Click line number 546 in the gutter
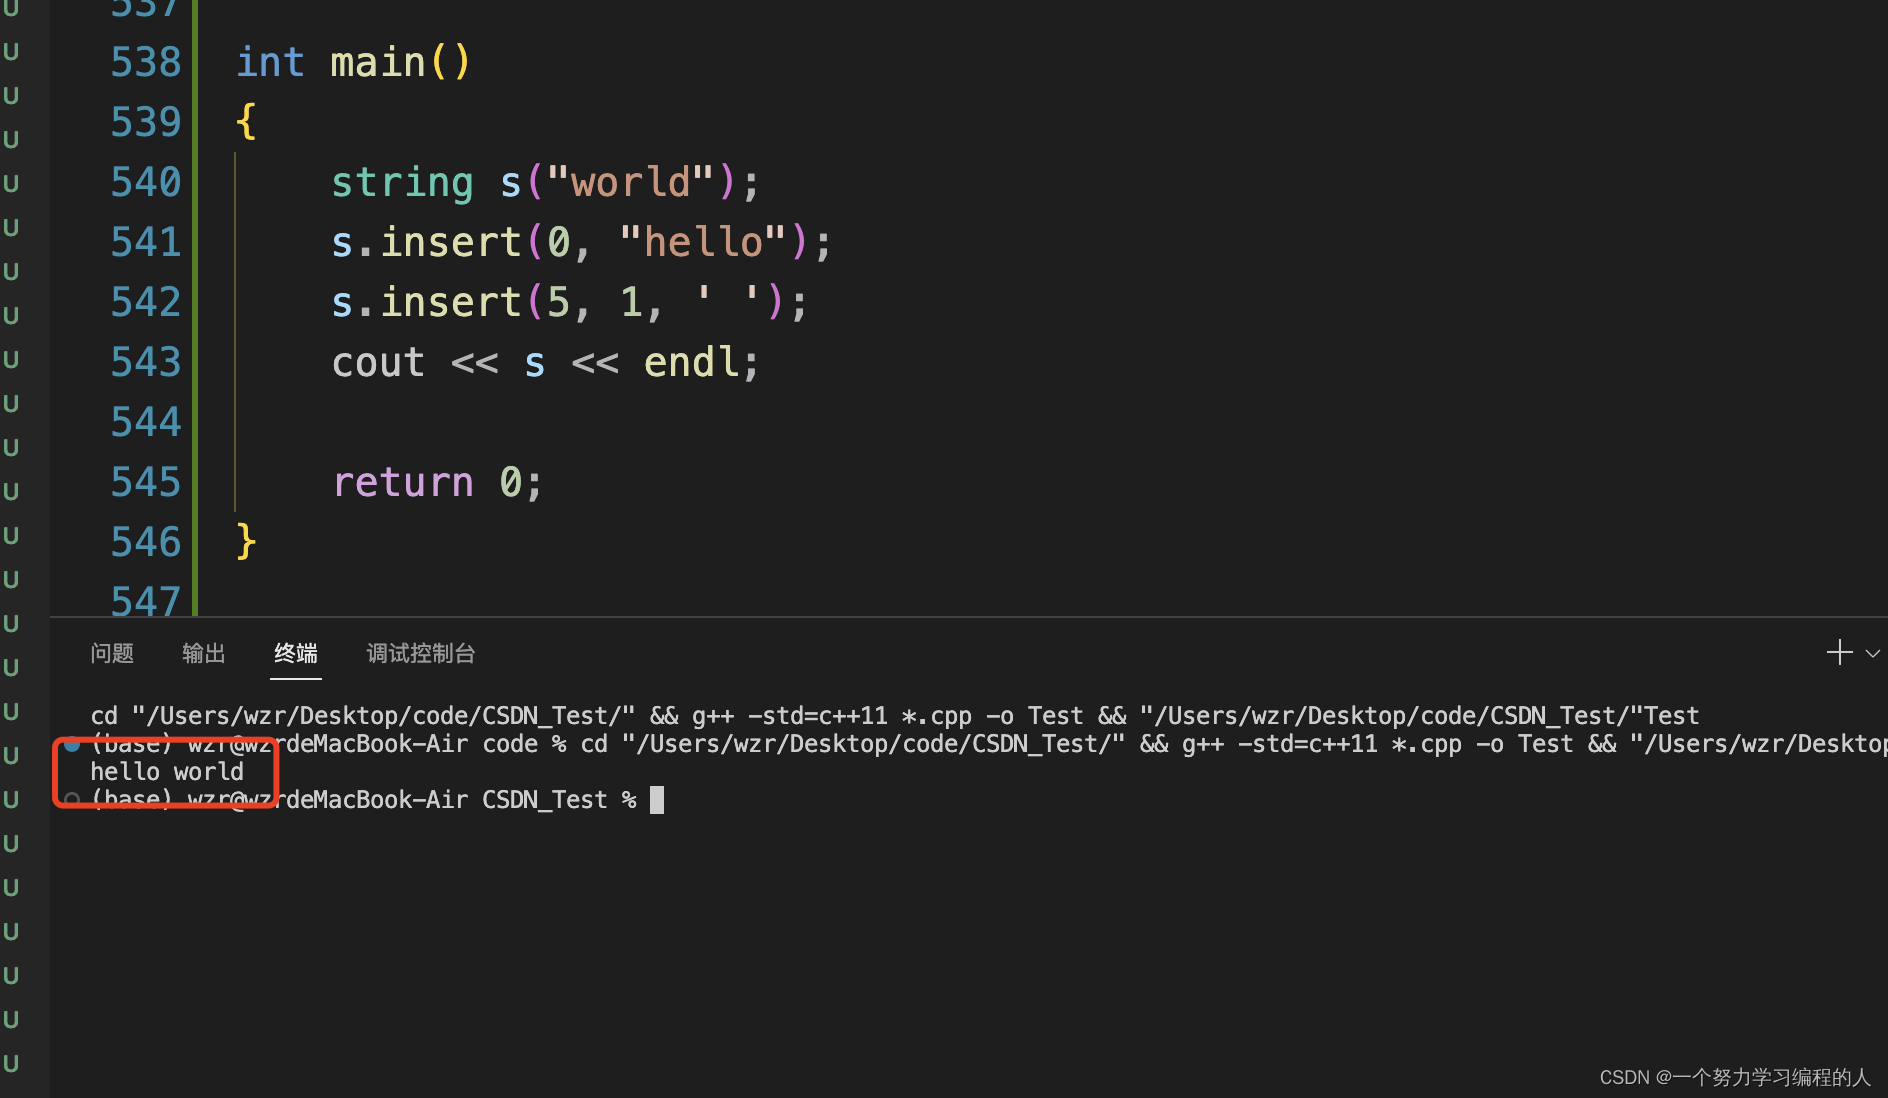Image resolution: width=1888 pixels, height=1098 pixels. coord(146,542)
